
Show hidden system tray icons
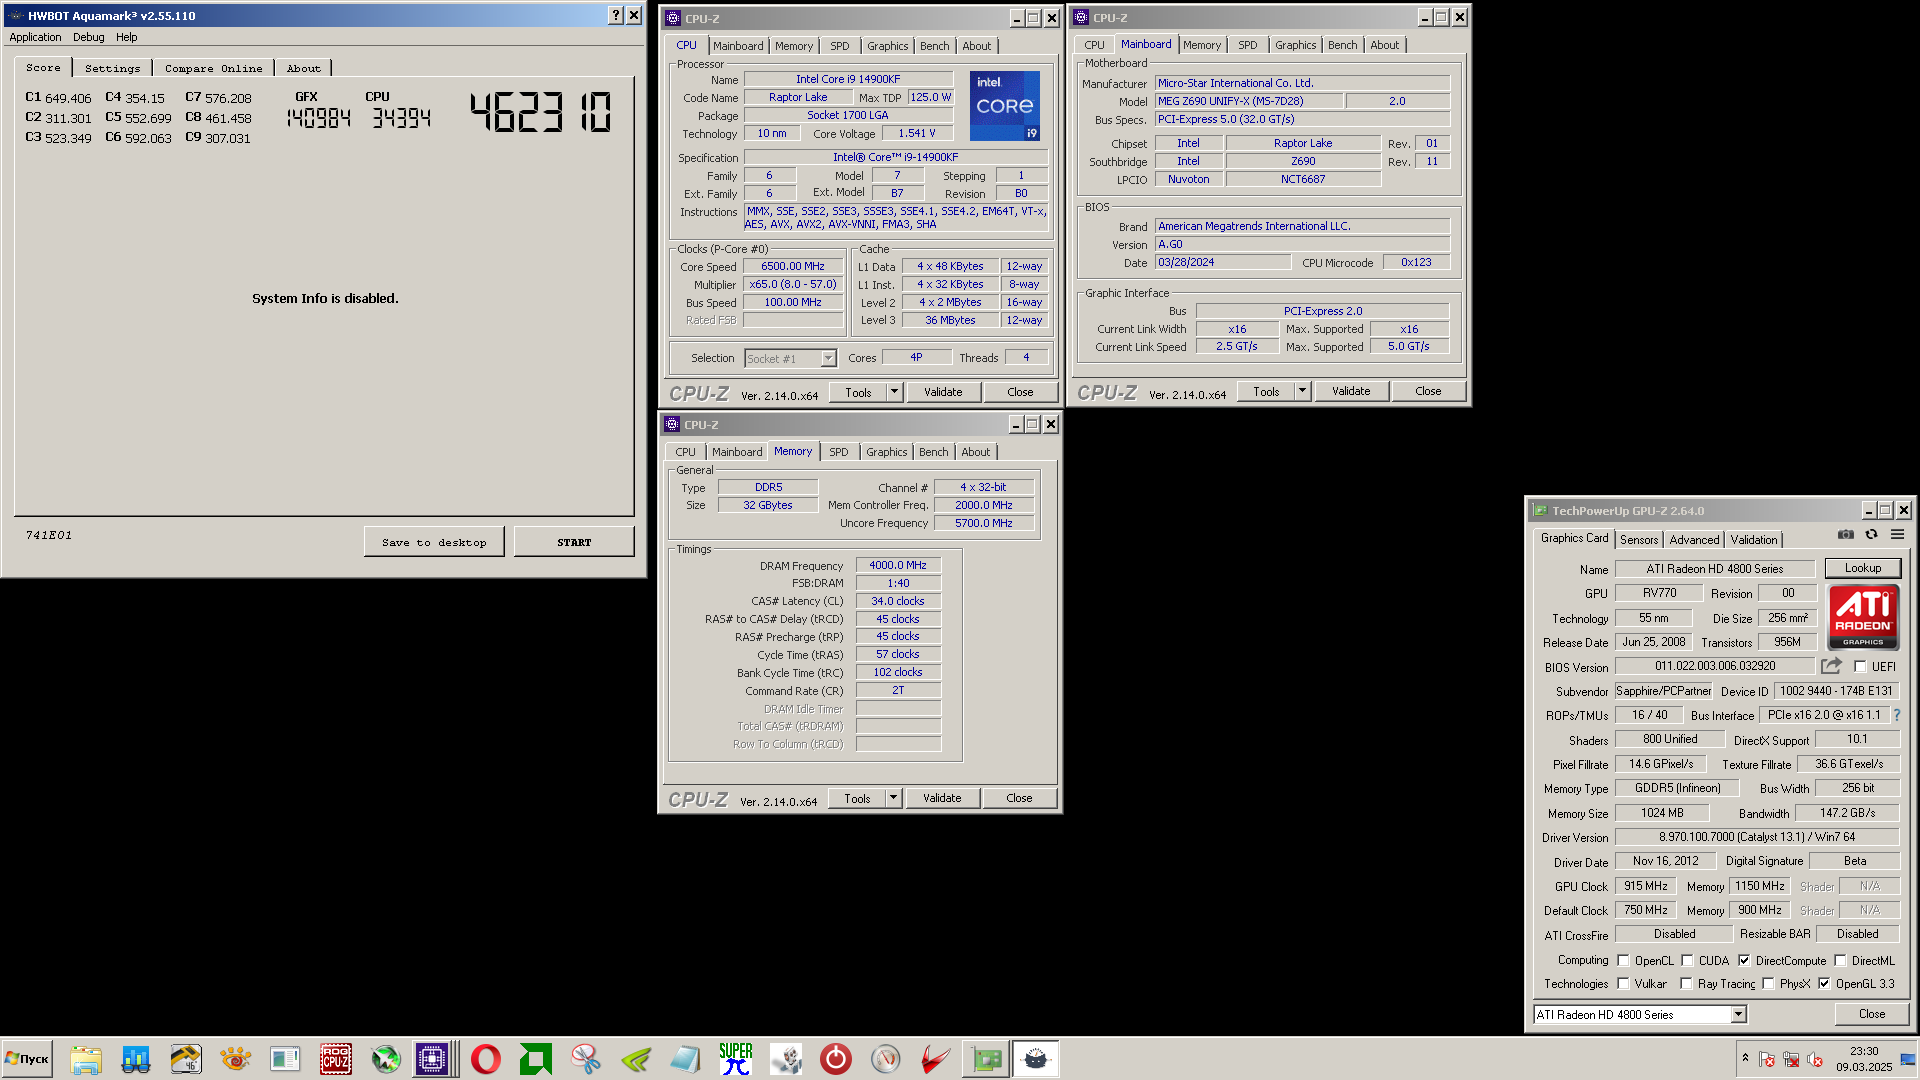pyautogui.click(x=1745, y=1058)
